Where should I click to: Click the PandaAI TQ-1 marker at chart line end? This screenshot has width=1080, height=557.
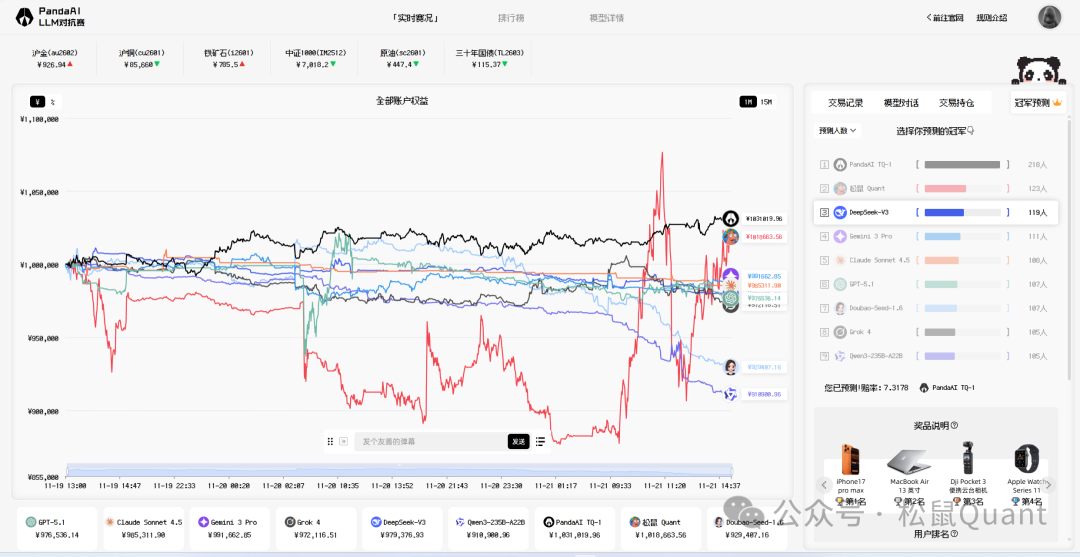pyautogui.click(x=731, y=218)
